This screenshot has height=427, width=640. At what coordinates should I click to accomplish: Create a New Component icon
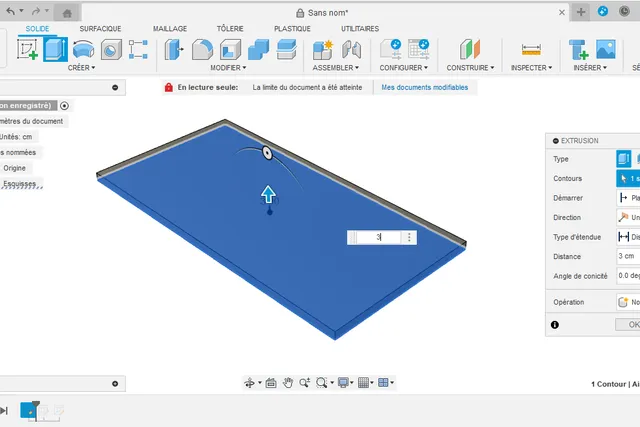(x=322, y=50)
